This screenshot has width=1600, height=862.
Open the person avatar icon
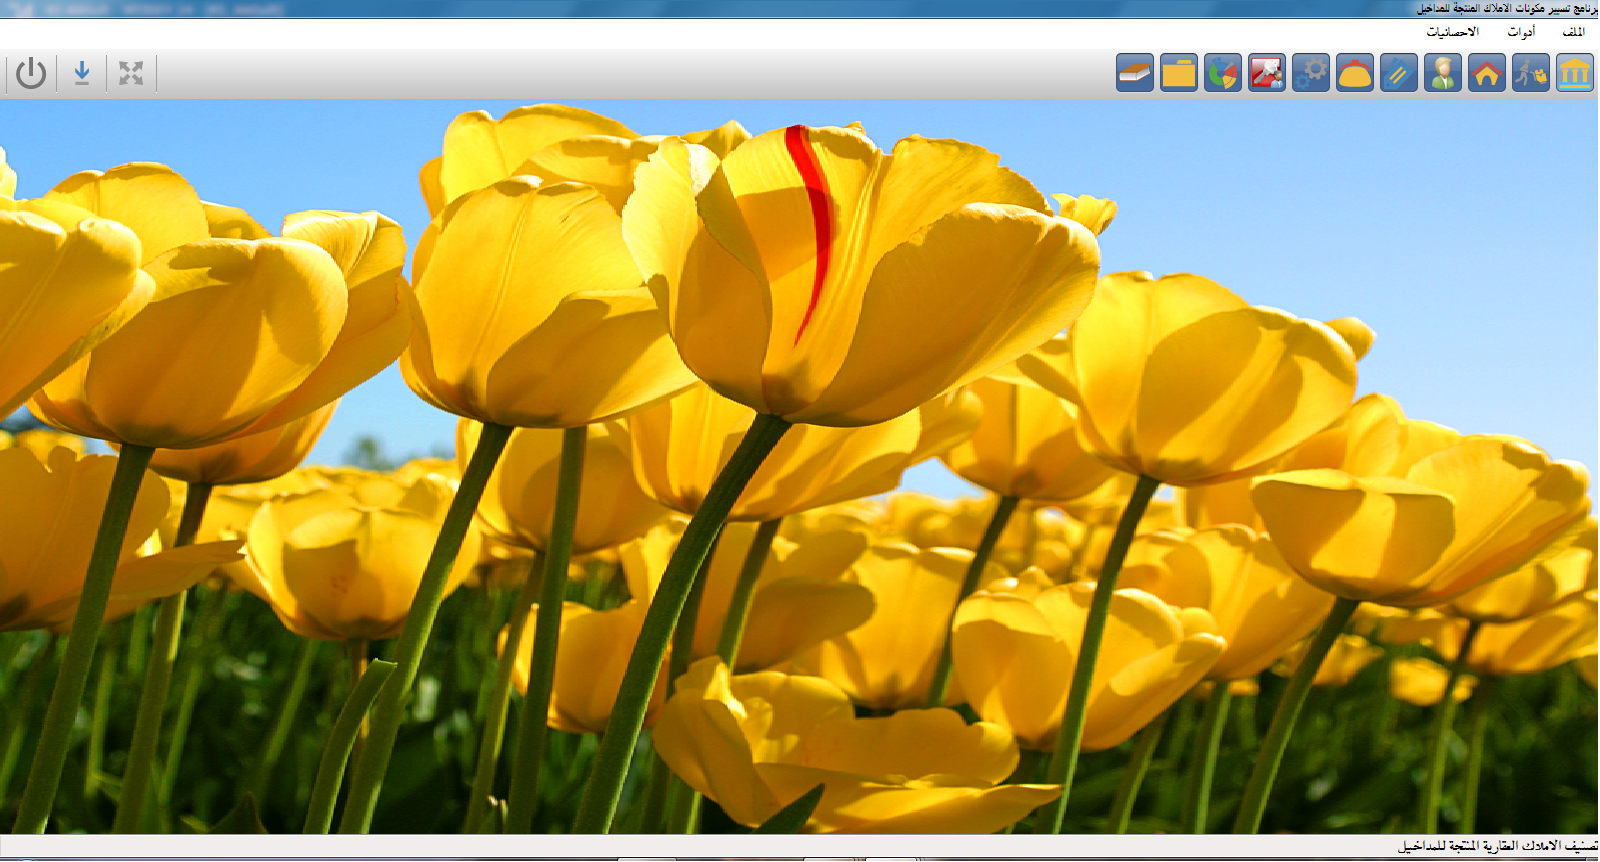[x=1443, y=73]
